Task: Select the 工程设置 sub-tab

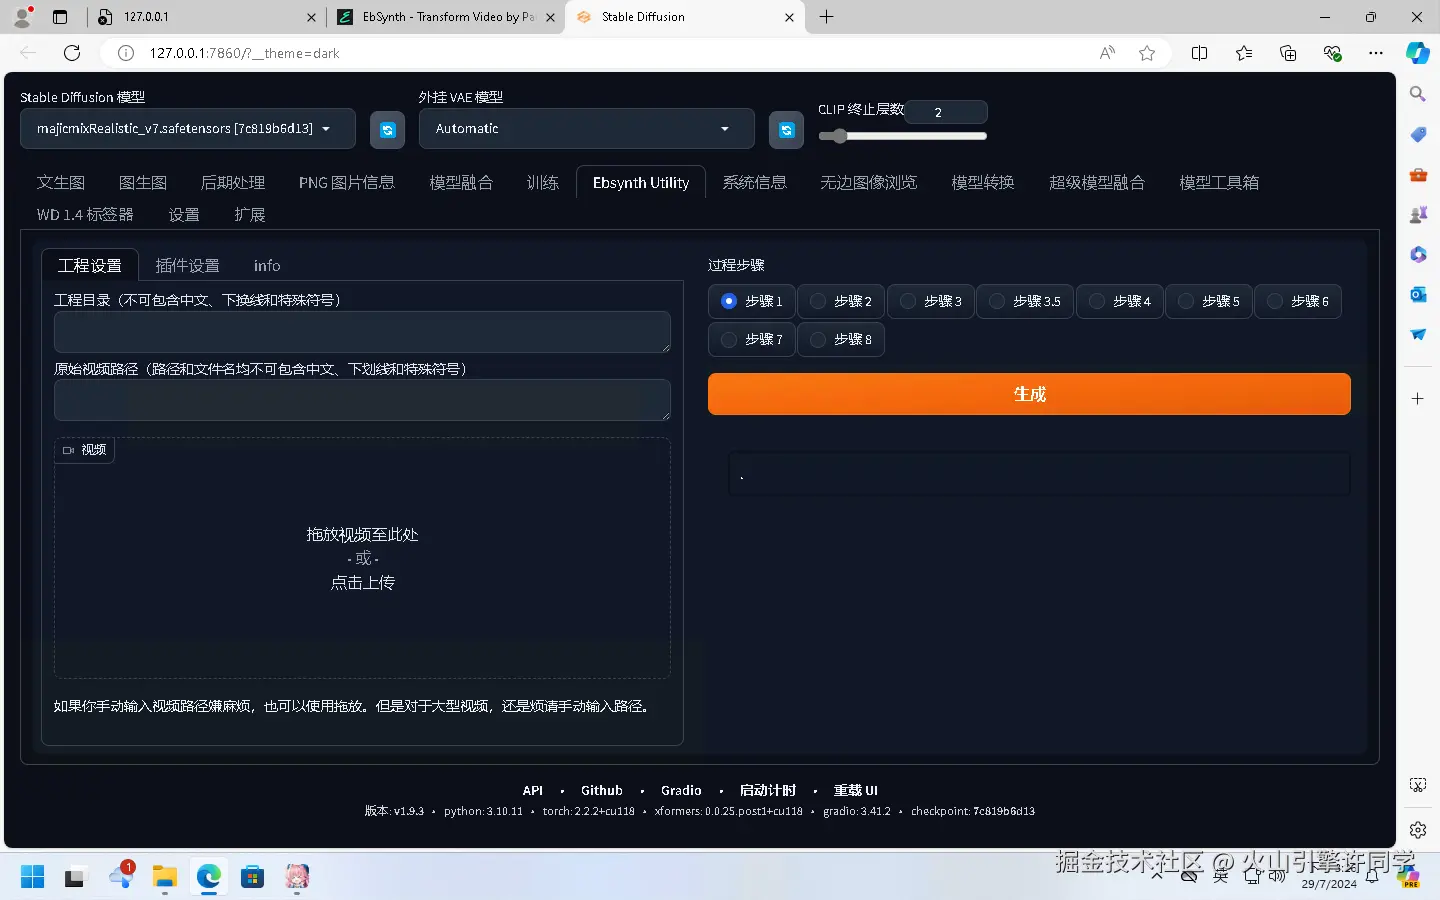Action: pyautogui.click(x=90, y=265)
